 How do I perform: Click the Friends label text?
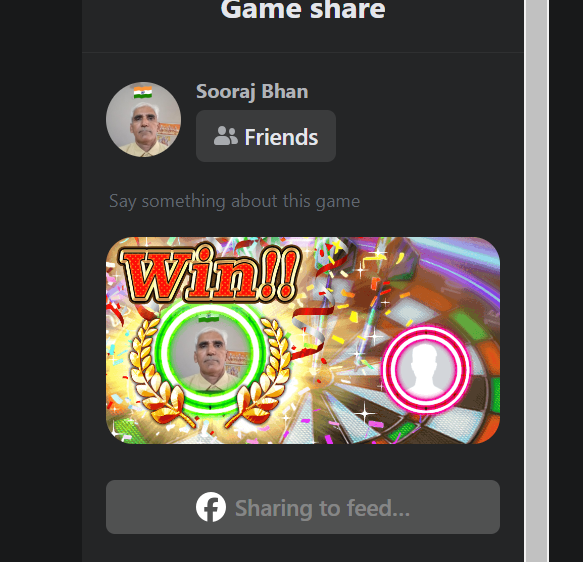(281, 137)
